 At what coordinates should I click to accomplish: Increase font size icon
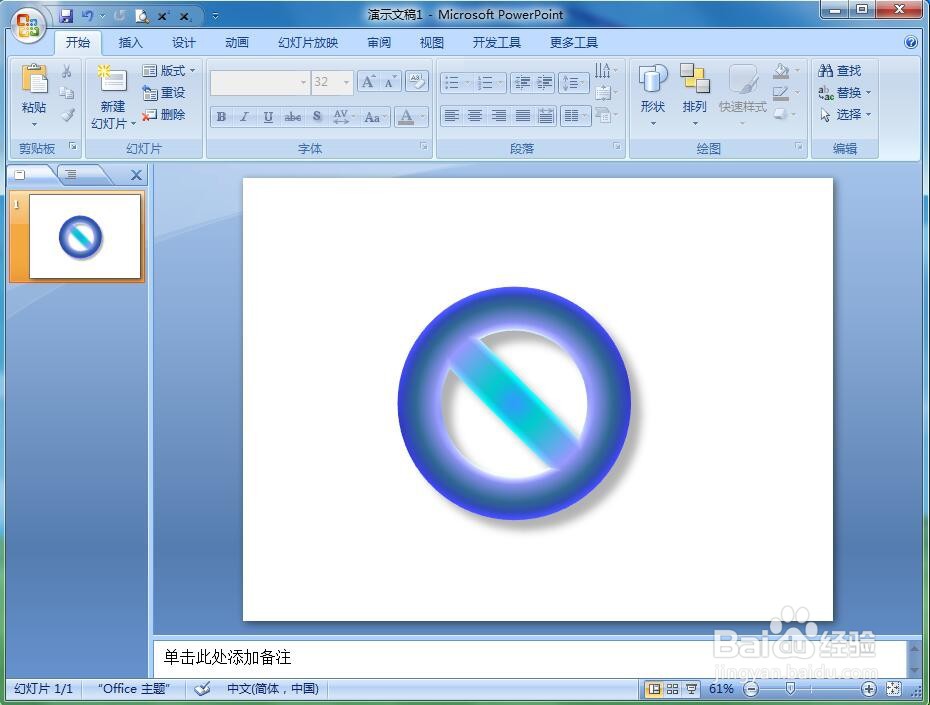point(368,82)
